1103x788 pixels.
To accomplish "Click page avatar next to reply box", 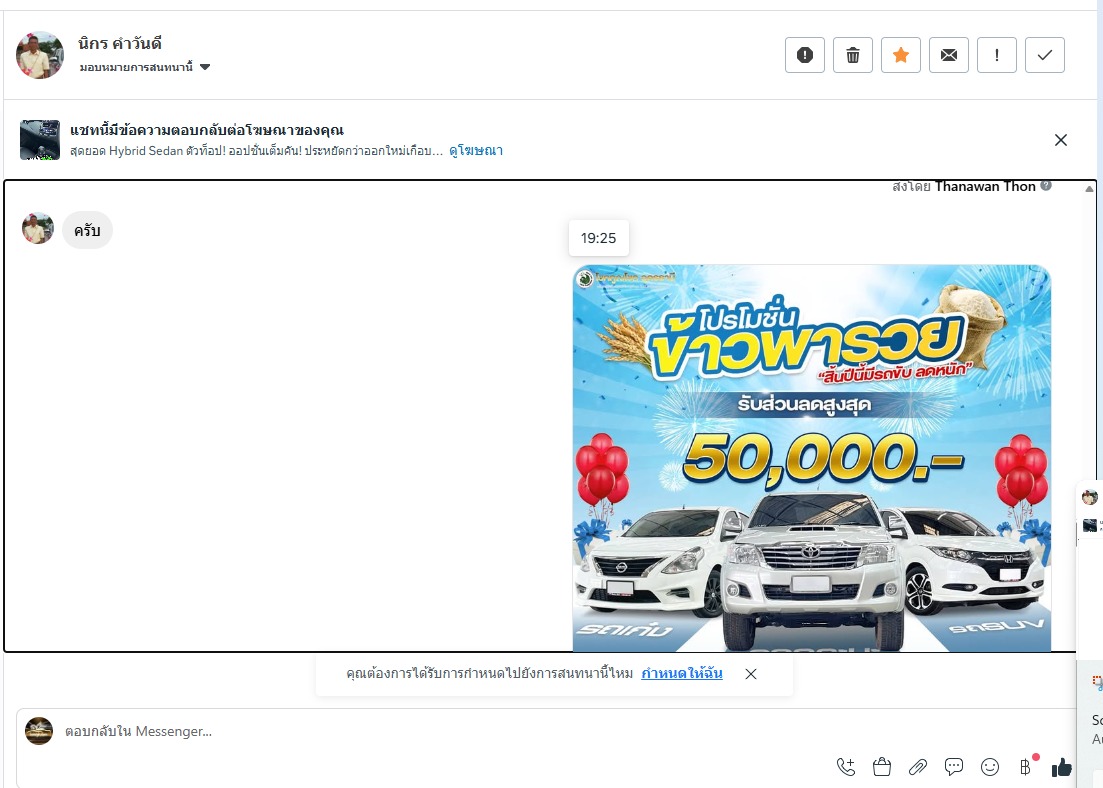I will (39, 731).
